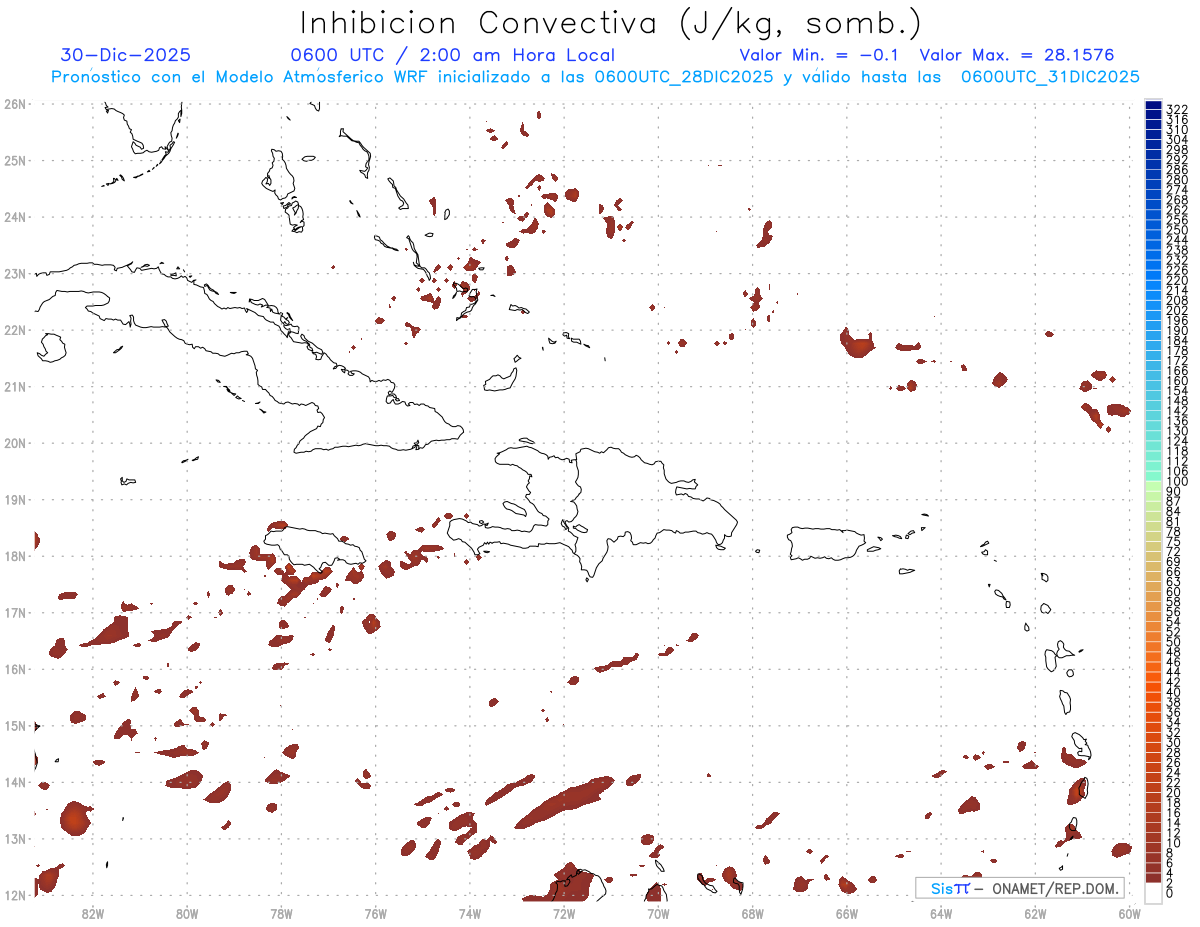Select the legend value "322"

[1176, 108]
